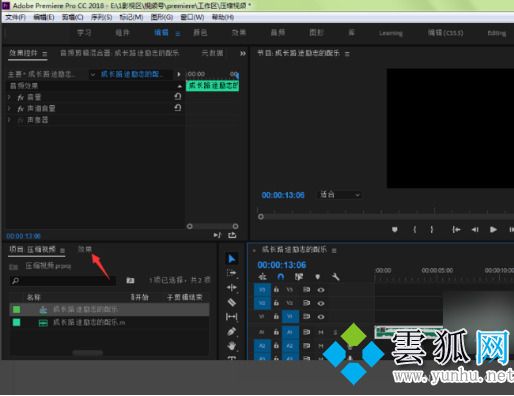This screenshot has width=514, height=396.
Task: Toggle the timeline Snap magnet icon
Action: pyautogui.click(x=281, y=277)
